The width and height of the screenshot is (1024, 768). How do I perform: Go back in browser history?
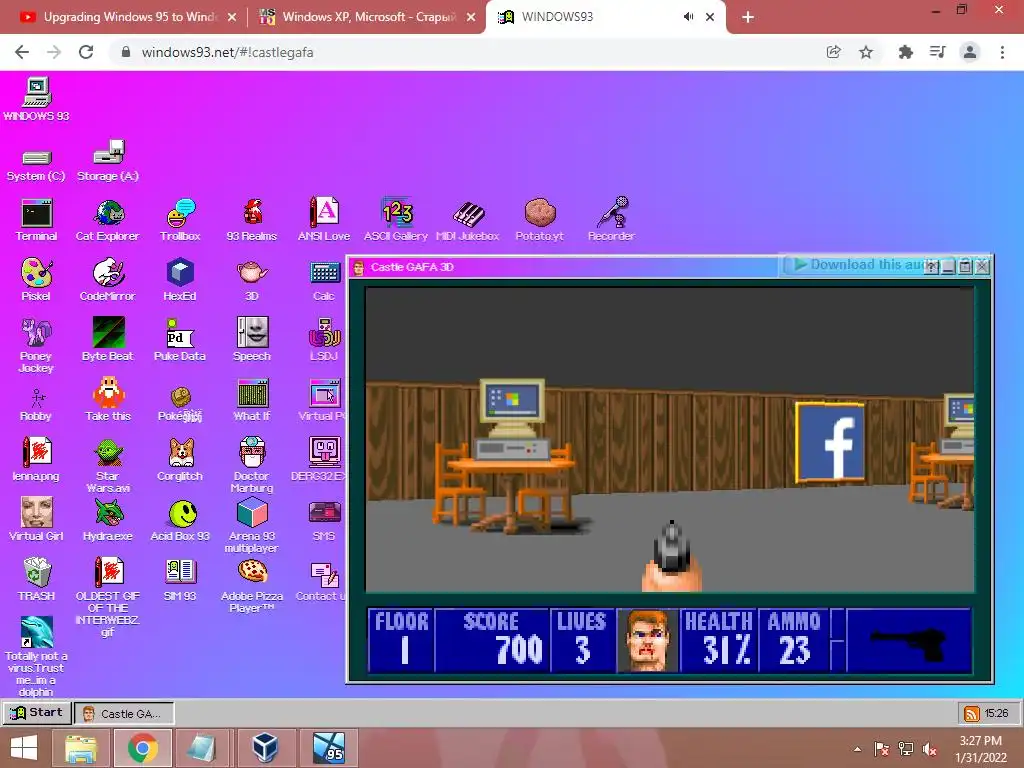(x=22, y=52)
